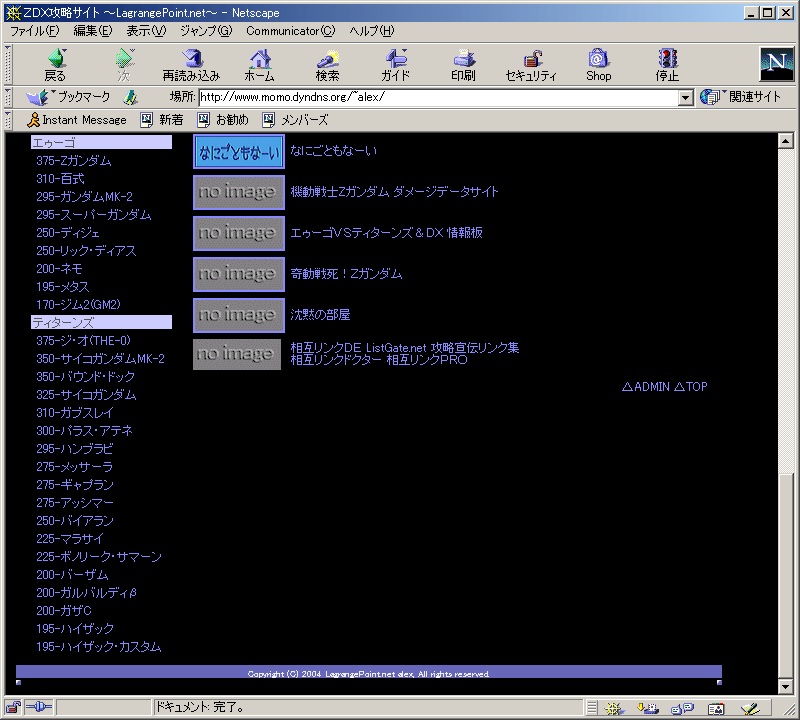
Task: Open the ガイド guide toolbar icon
Action: (x=395, y=65)
